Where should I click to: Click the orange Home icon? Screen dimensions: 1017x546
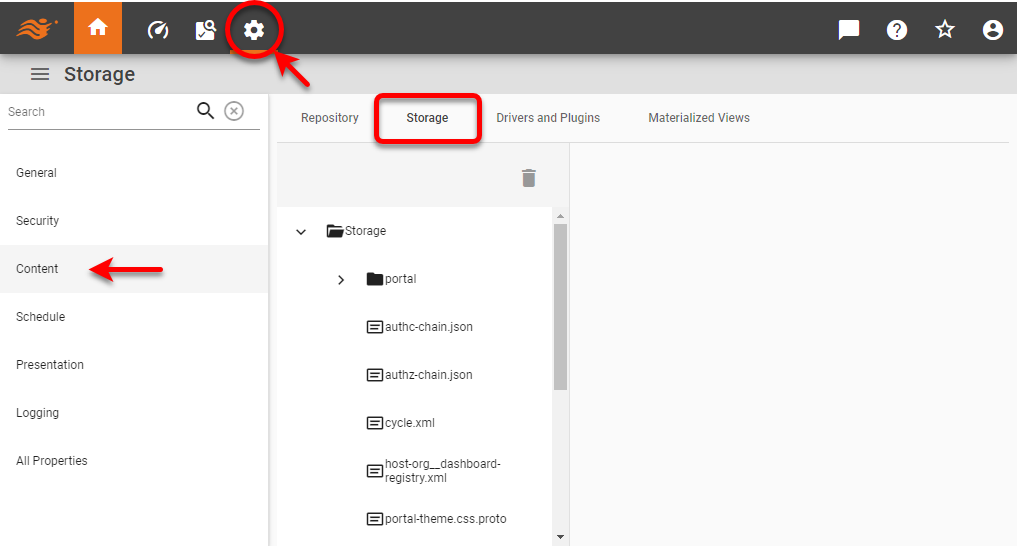pyautogui.click(x=98, y=29)
